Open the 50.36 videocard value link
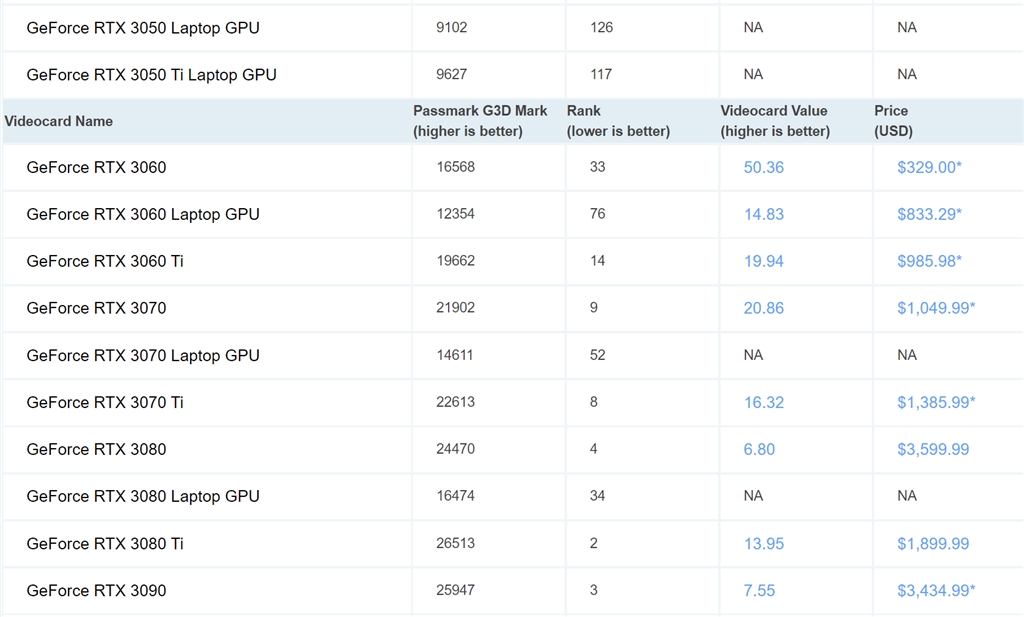This screenshot has width=1024, height=617. click(x=763, y=167)
